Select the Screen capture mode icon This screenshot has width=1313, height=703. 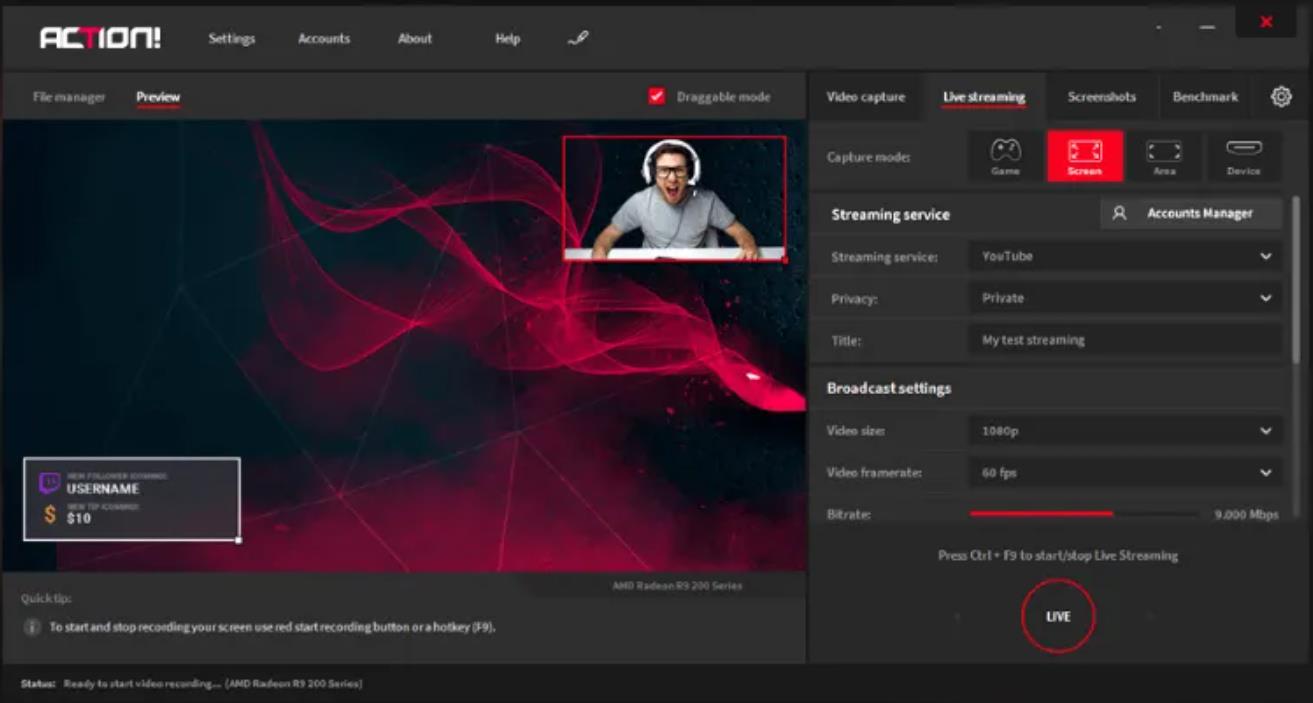pos(1085,156)
